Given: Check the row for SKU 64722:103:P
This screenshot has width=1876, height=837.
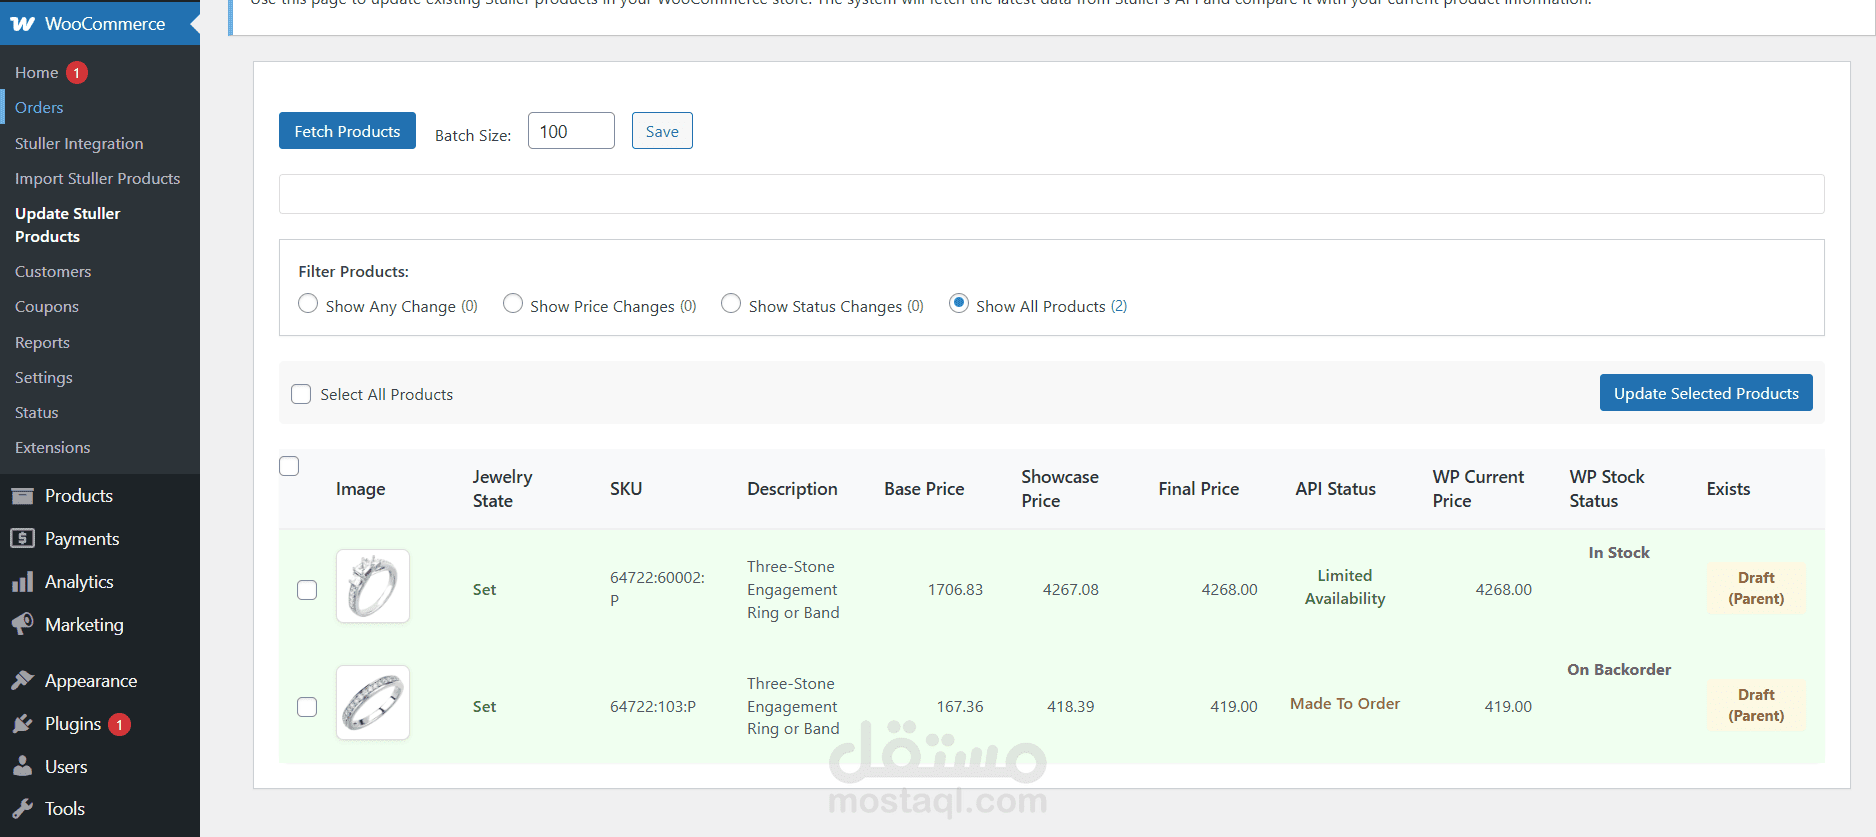Looking at the screenshot, I should tap(307, 707).
